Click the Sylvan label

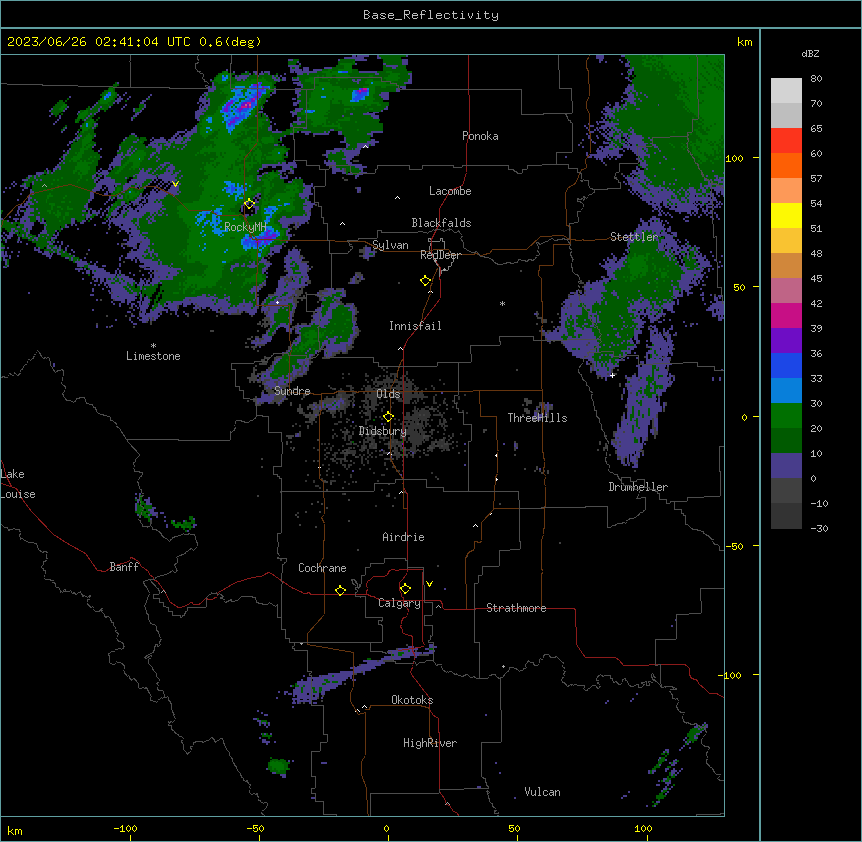[390, 245]
